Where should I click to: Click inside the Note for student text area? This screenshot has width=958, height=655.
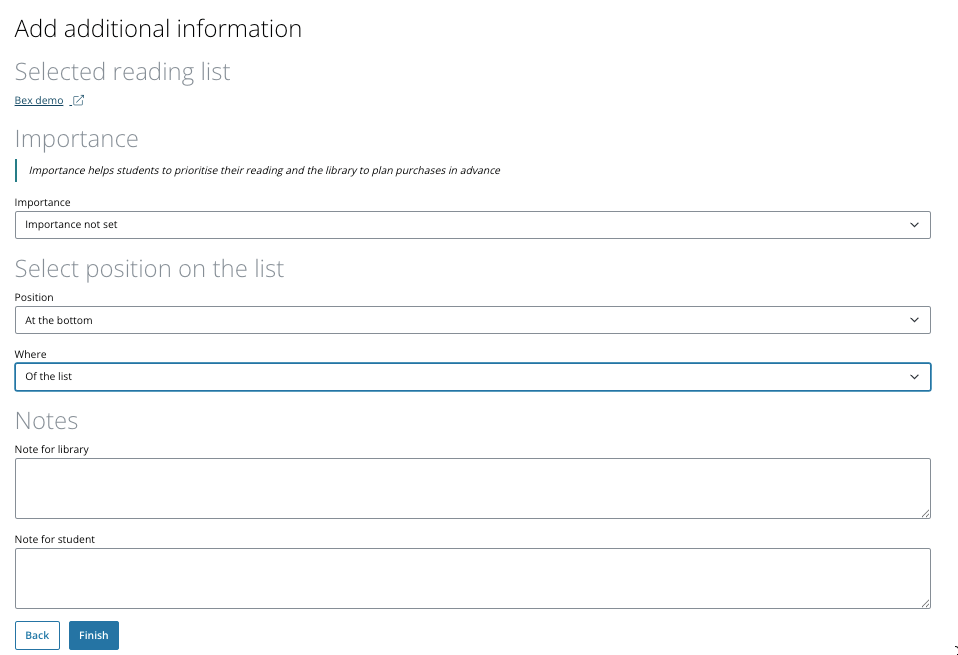point(472,578)
